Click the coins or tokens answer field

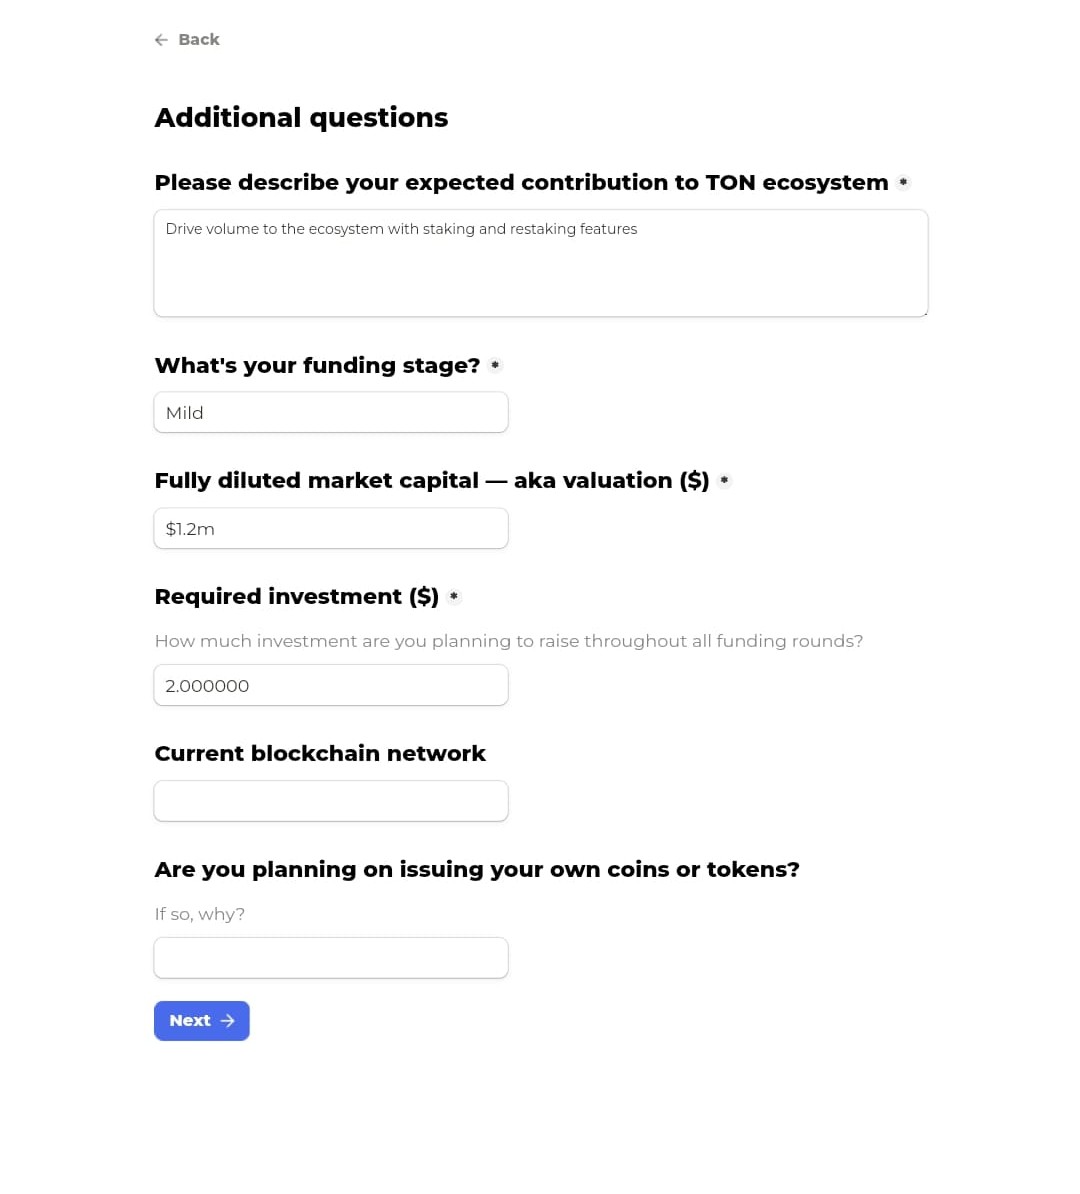pyautogui.click(x=331, y=957)
